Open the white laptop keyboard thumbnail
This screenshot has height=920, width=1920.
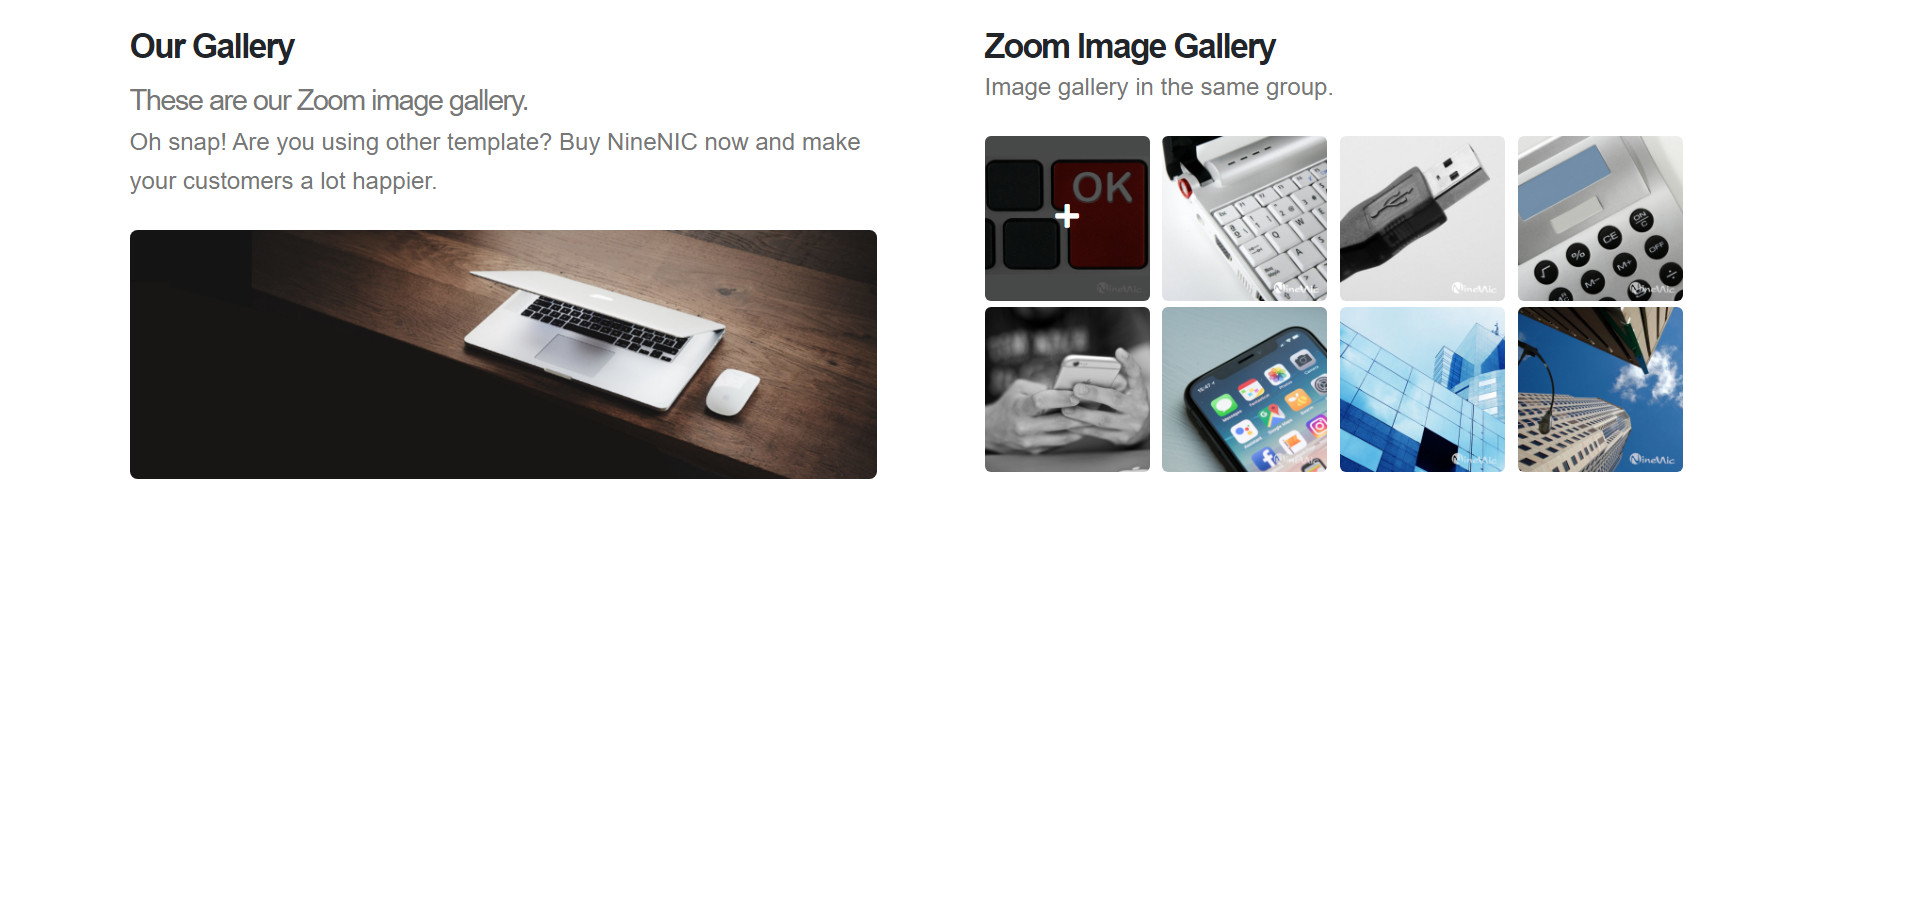pos(1244,218)
